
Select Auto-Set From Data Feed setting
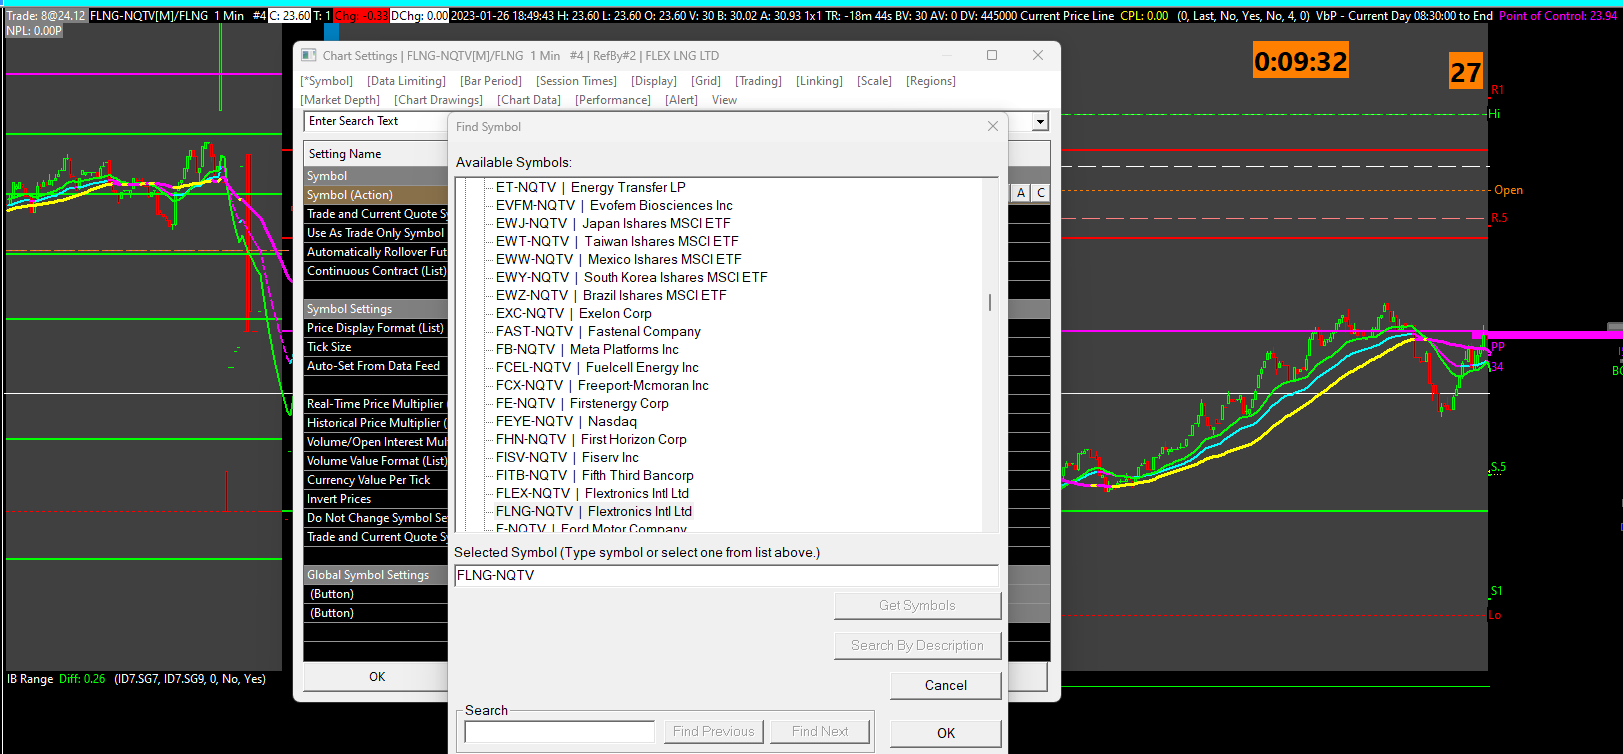pyautogui.click(x=376, y=366)
